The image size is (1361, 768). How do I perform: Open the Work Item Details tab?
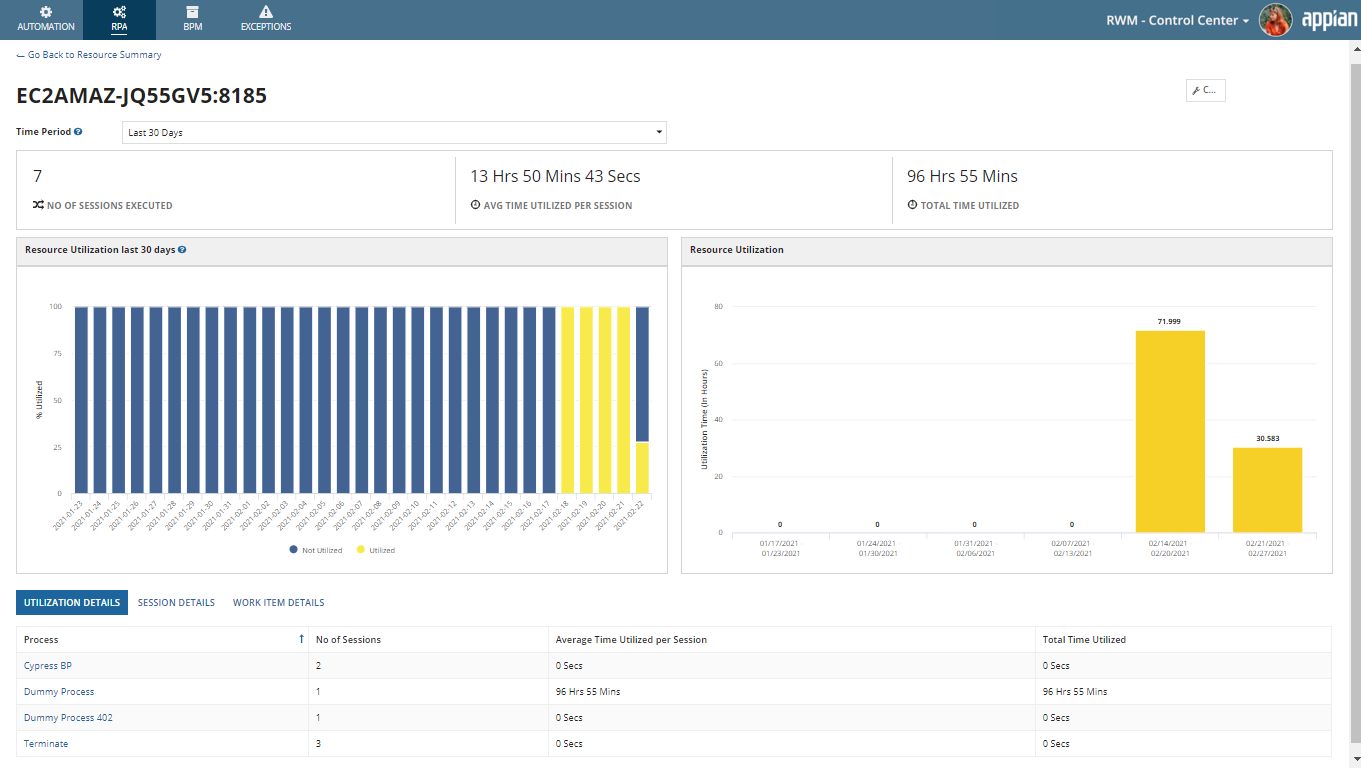[278, 602]
